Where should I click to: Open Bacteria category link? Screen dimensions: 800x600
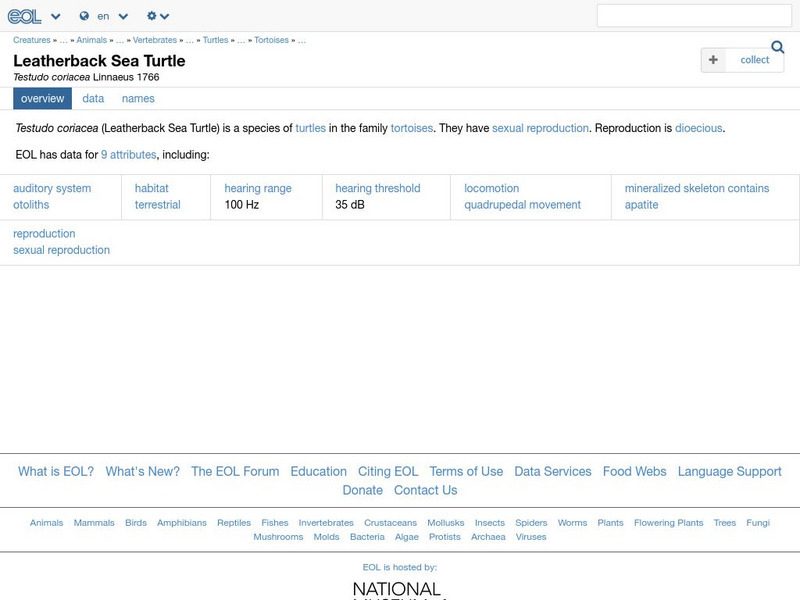[367, 537]
